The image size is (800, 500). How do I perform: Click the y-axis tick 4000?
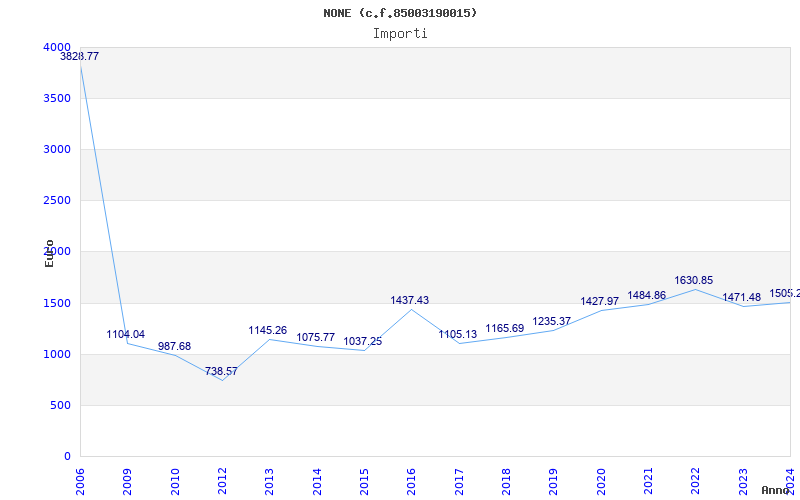(x=57, y=47)
